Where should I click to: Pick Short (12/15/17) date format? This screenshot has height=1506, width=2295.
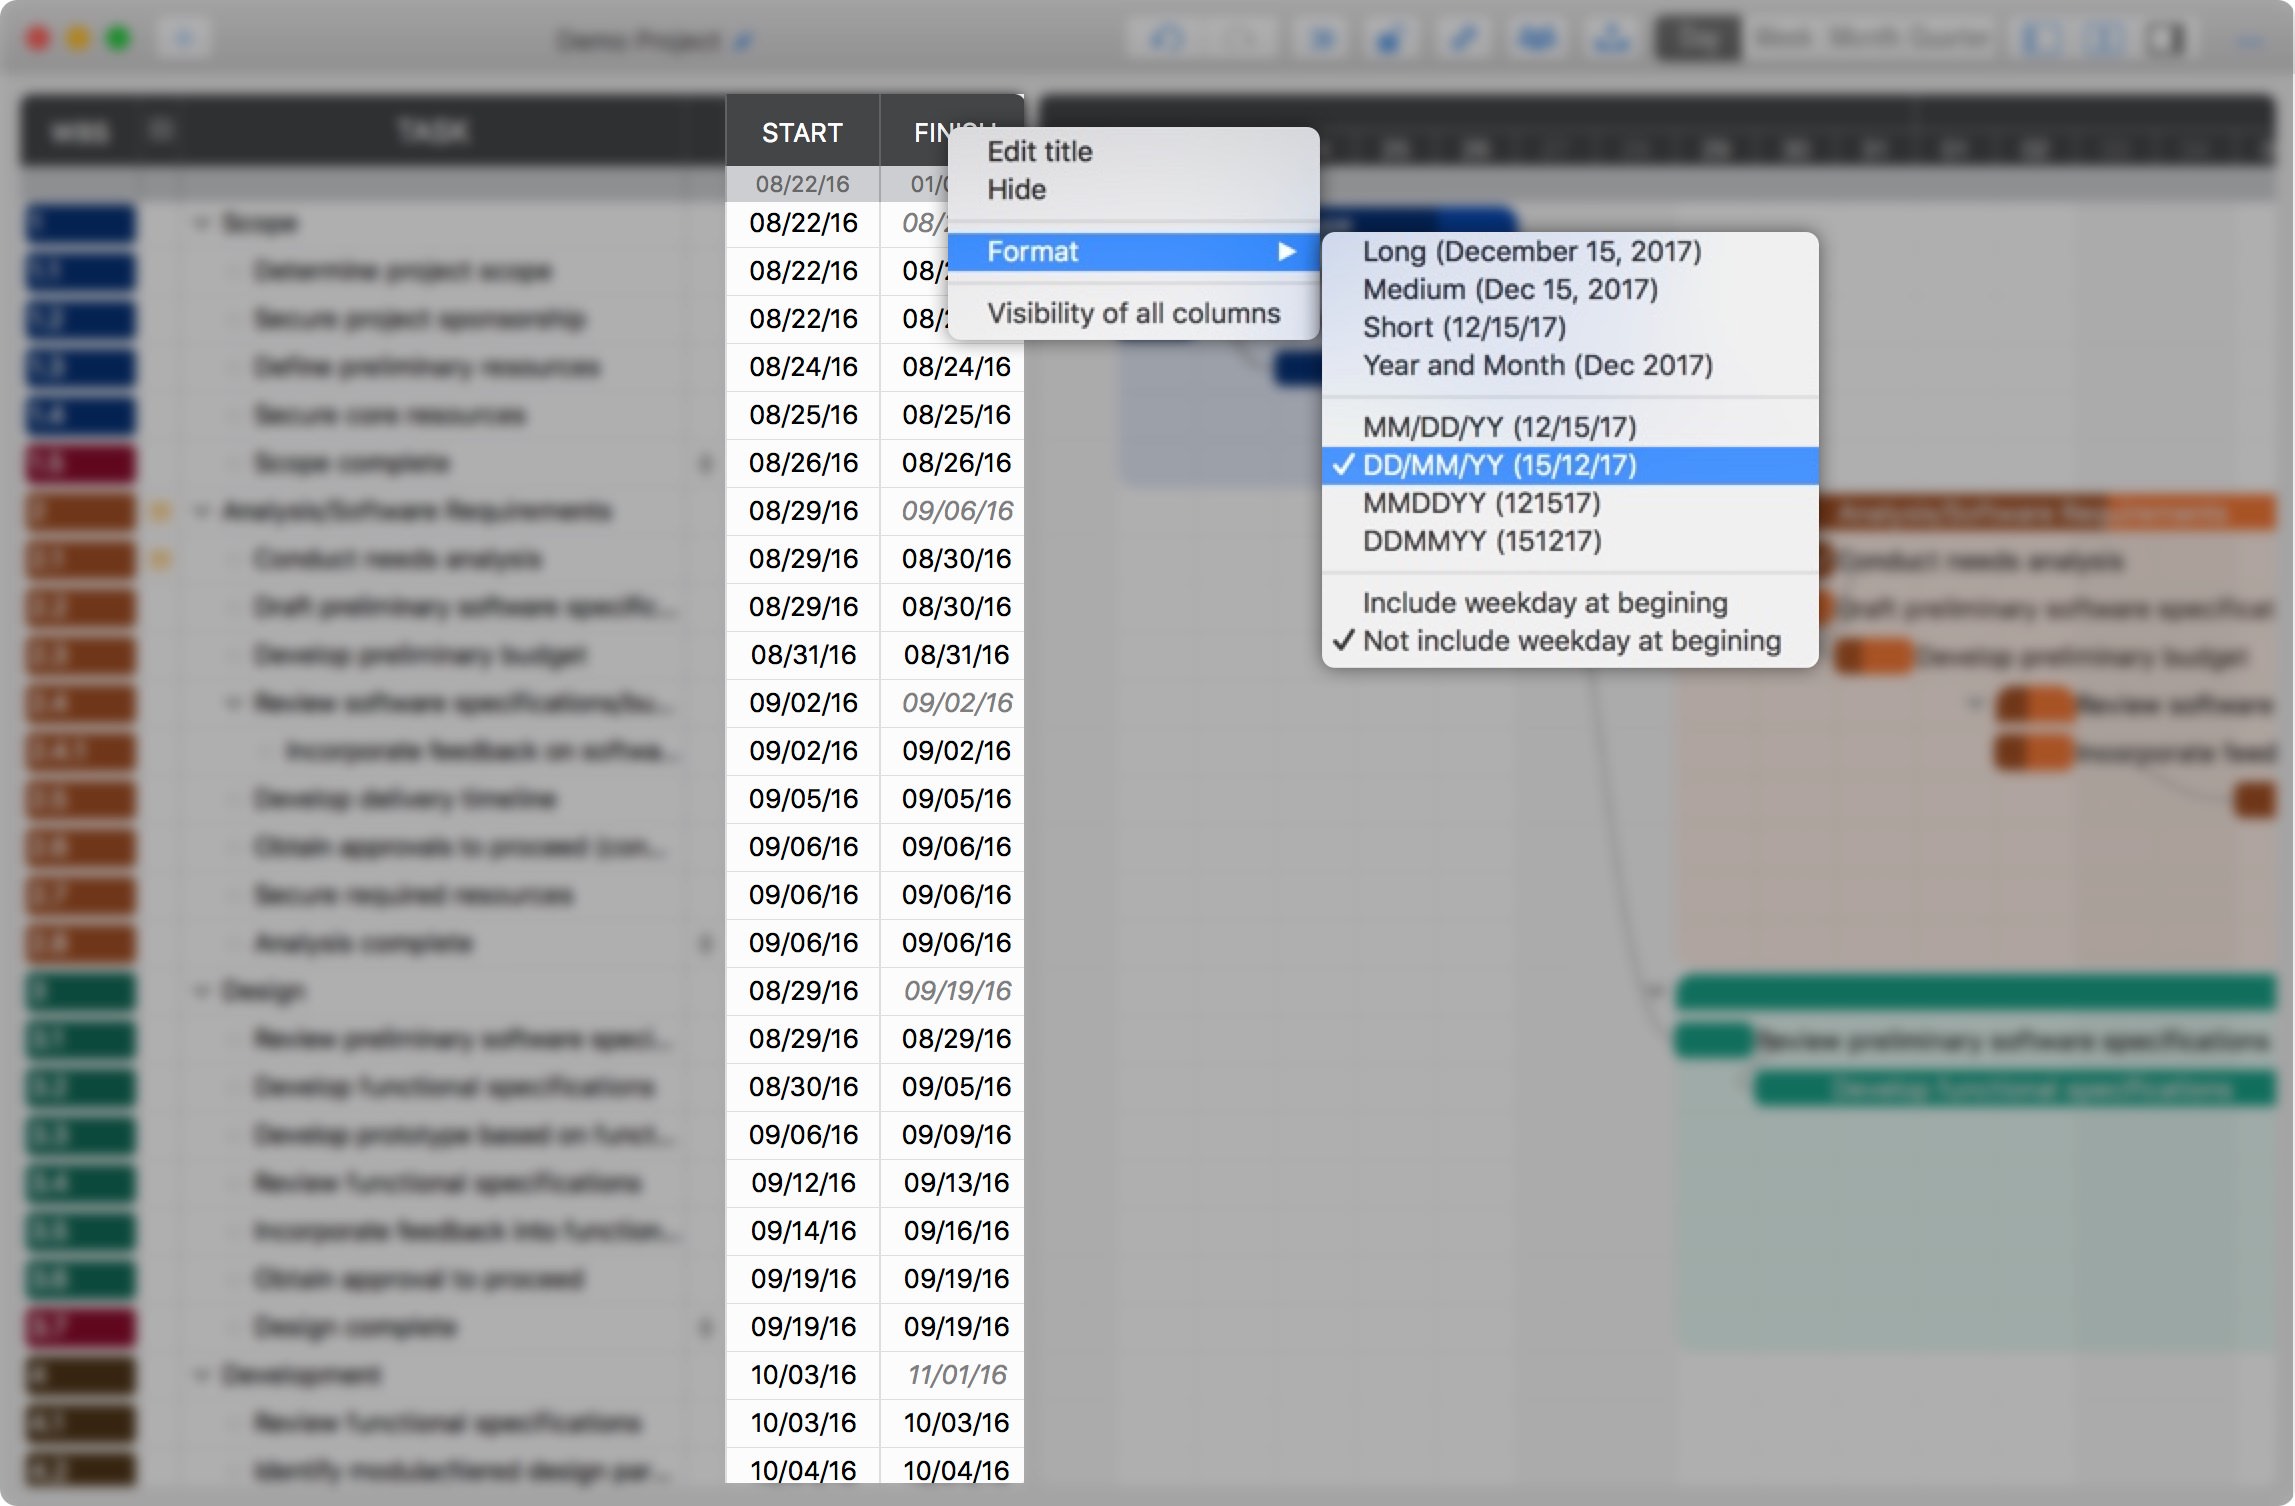coord(1463,328)
